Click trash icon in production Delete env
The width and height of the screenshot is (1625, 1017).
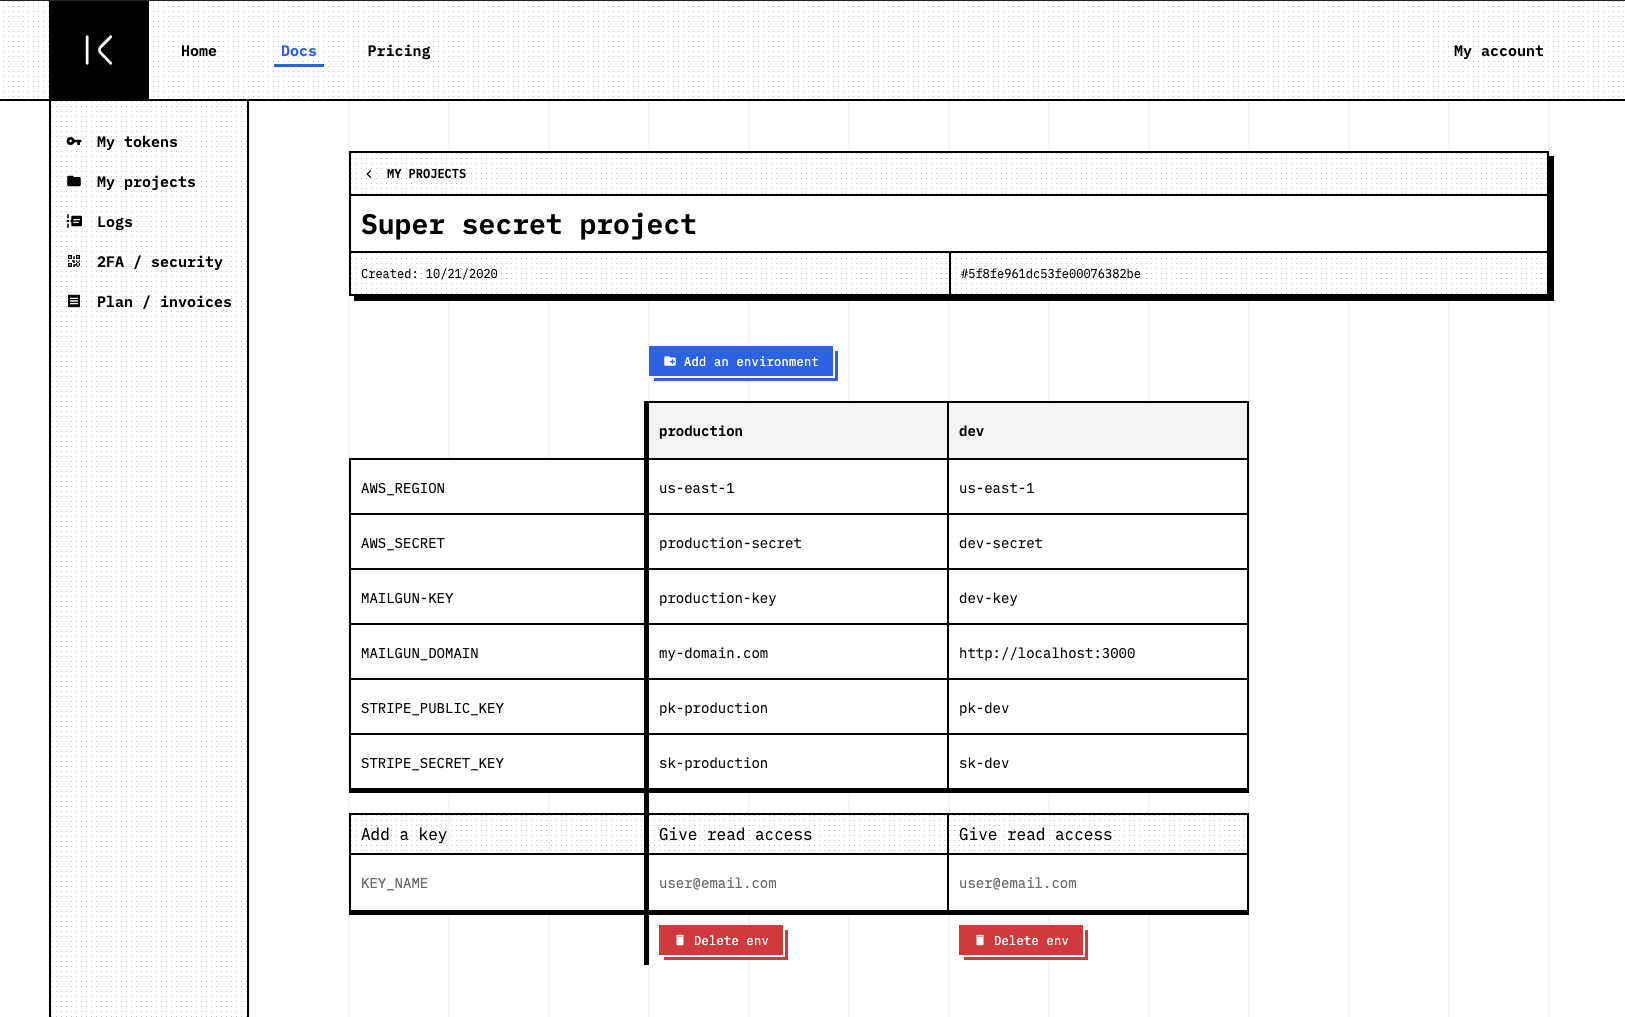point(680,941)
